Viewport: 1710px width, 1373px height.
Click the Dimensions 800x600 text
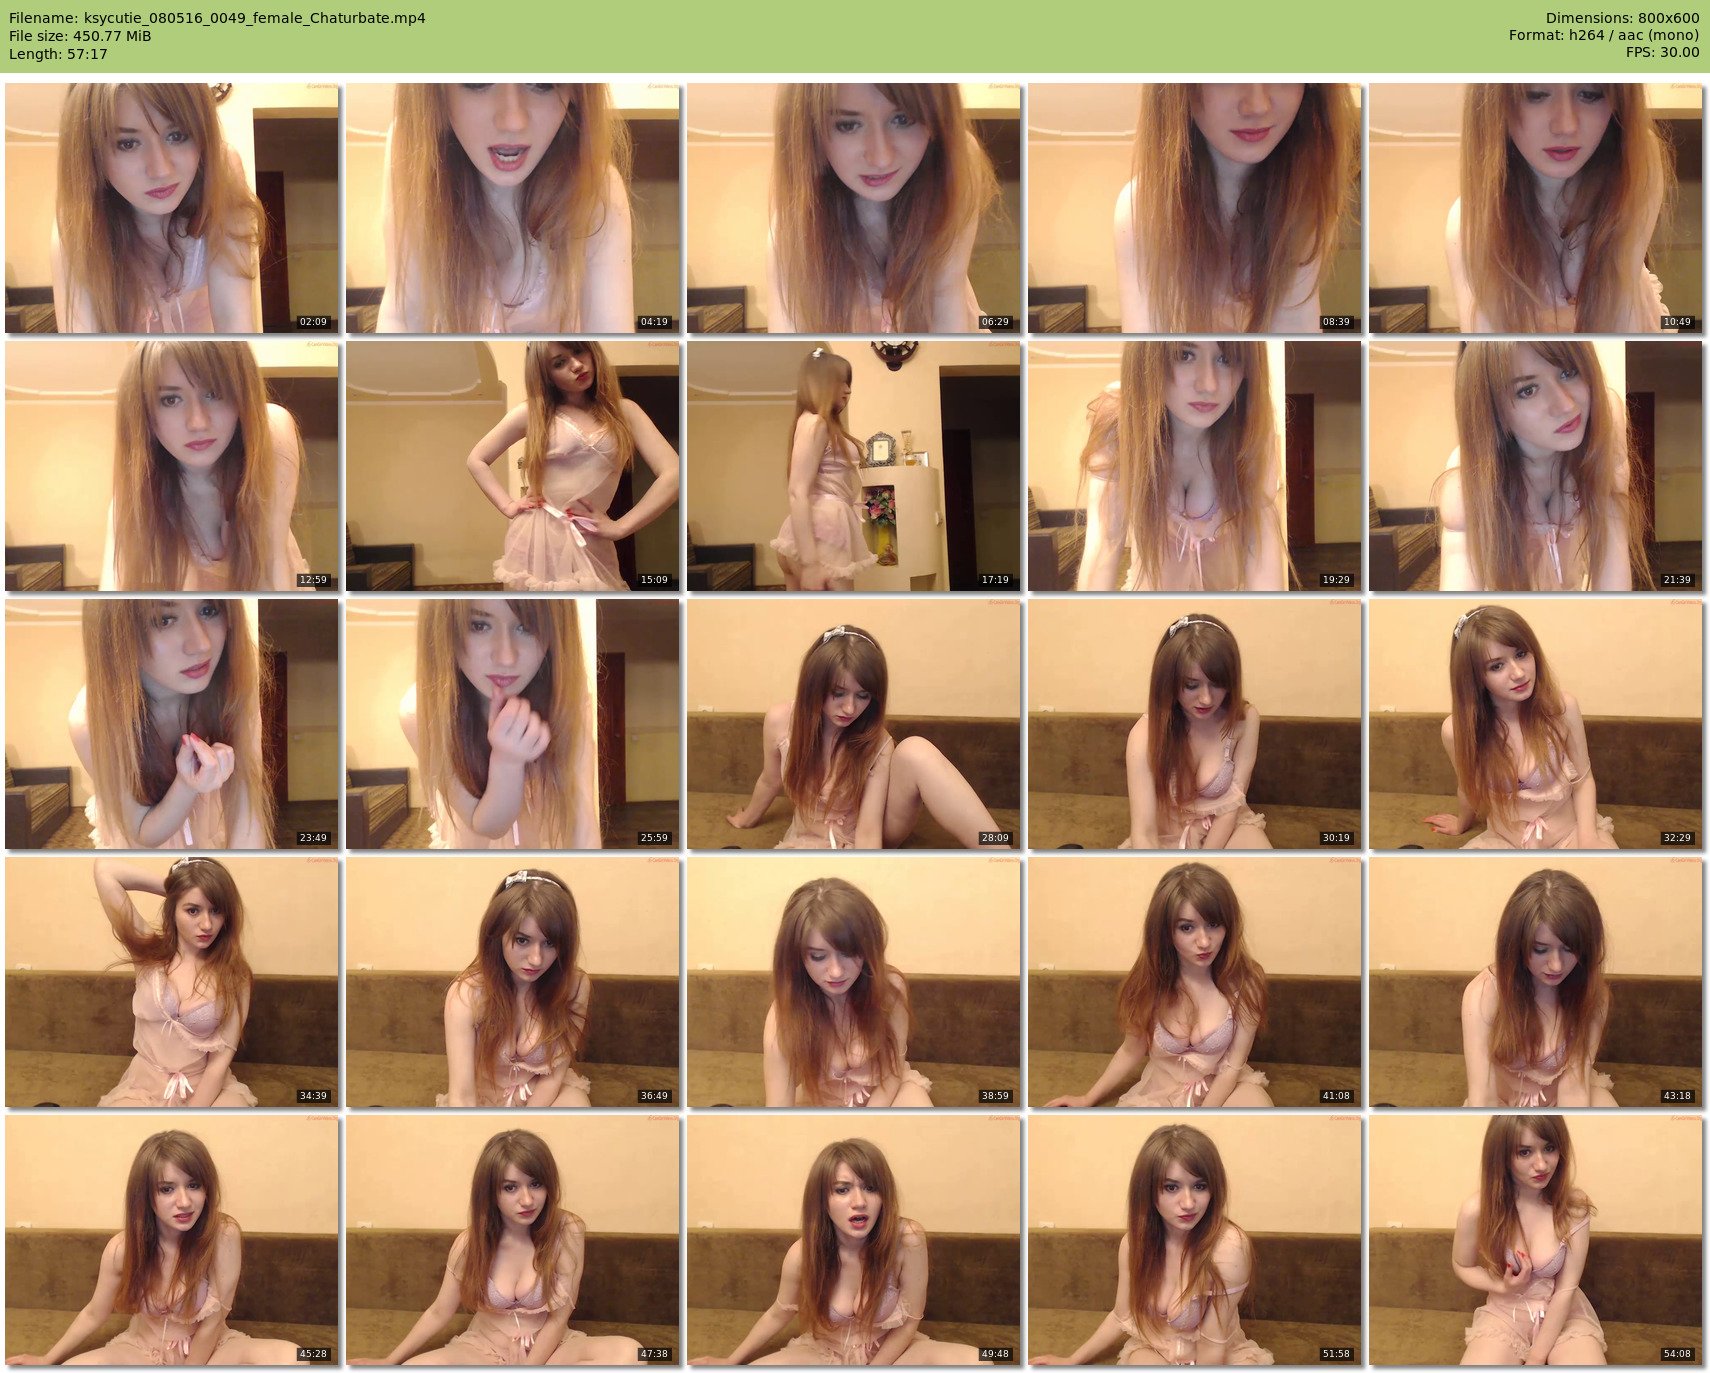tap(1622, 18)
